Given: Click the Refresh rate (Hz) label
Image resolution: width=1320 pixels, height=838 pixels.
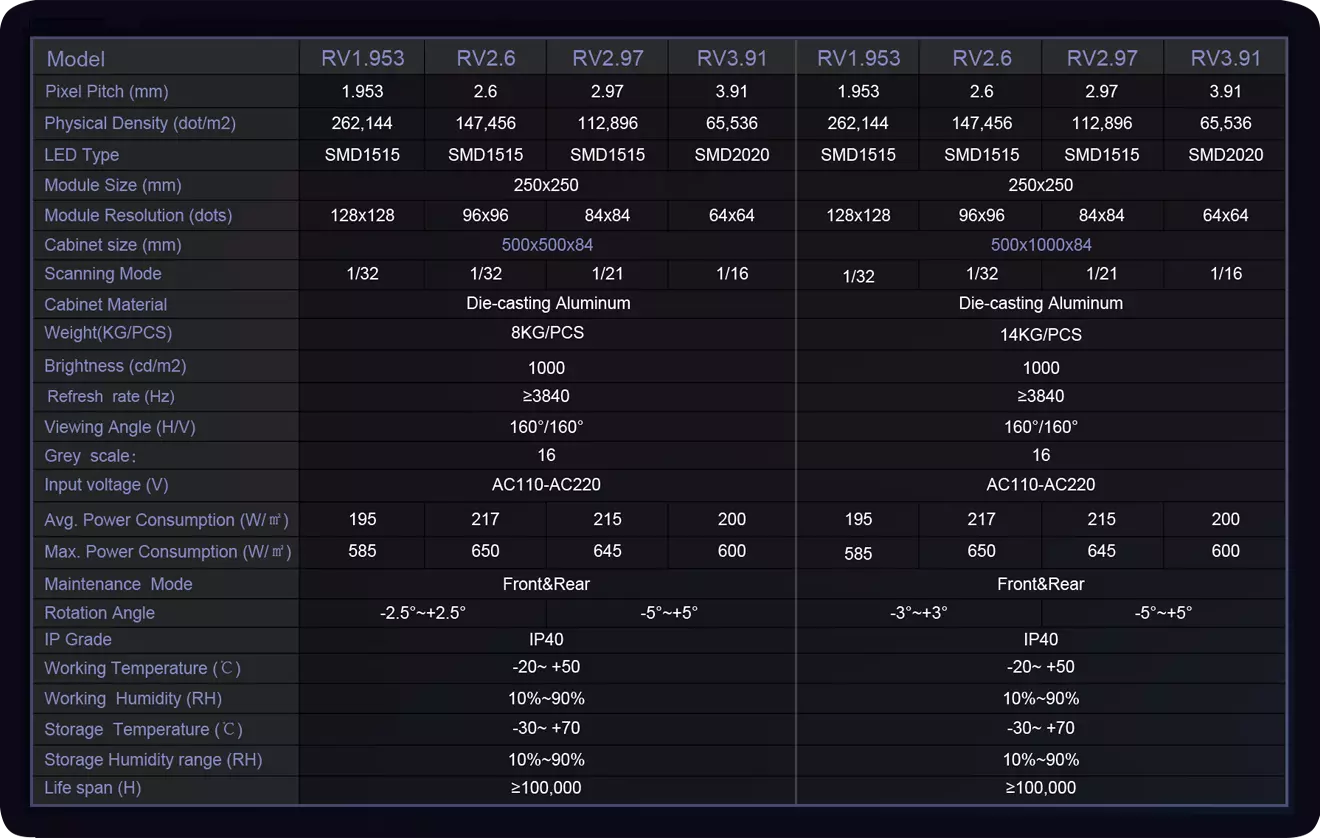Looking at the screenshot, I should click(111, 397).
